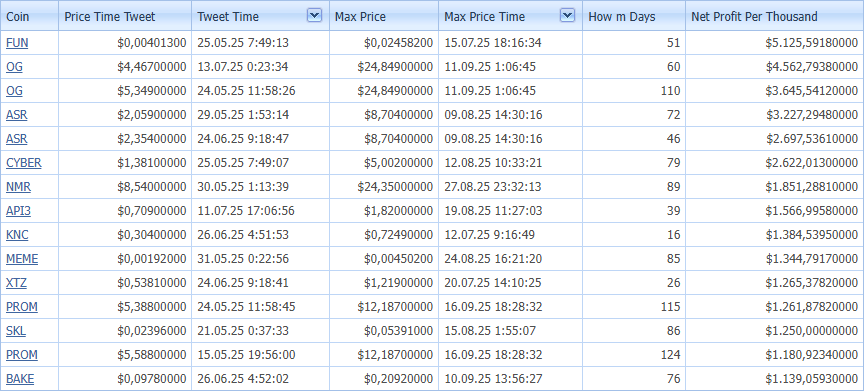Open the Max Price Time column filter dropdown

click(567, 16)
